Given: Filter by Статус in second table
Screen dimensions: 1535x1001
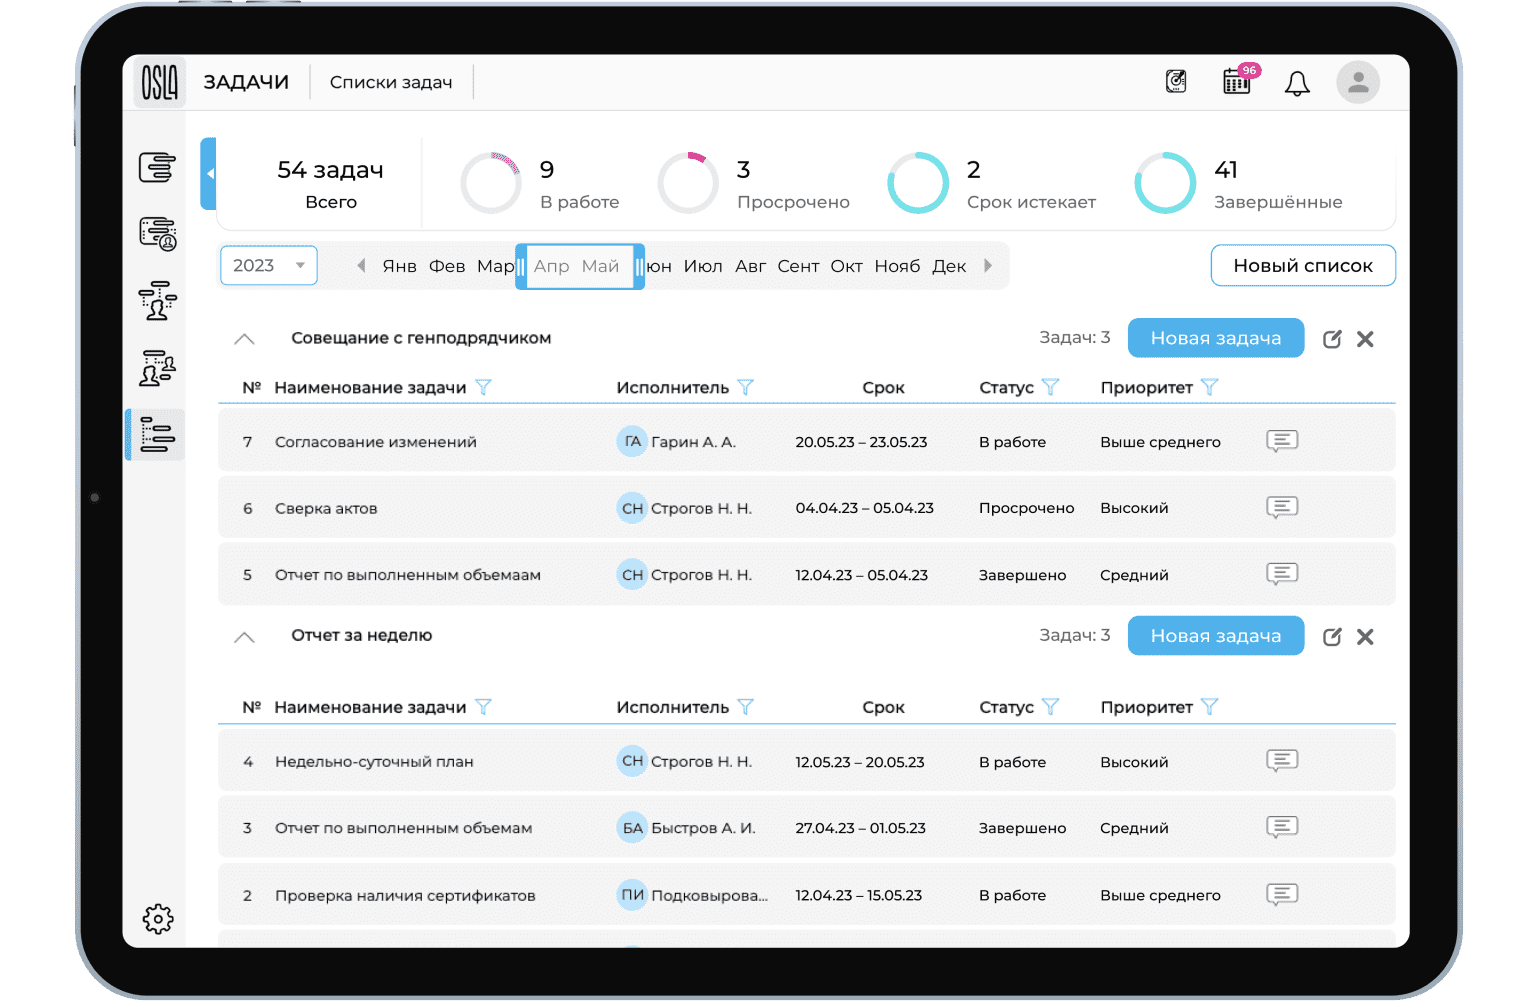Looking at the screenshot, I should pos(1050,707).
